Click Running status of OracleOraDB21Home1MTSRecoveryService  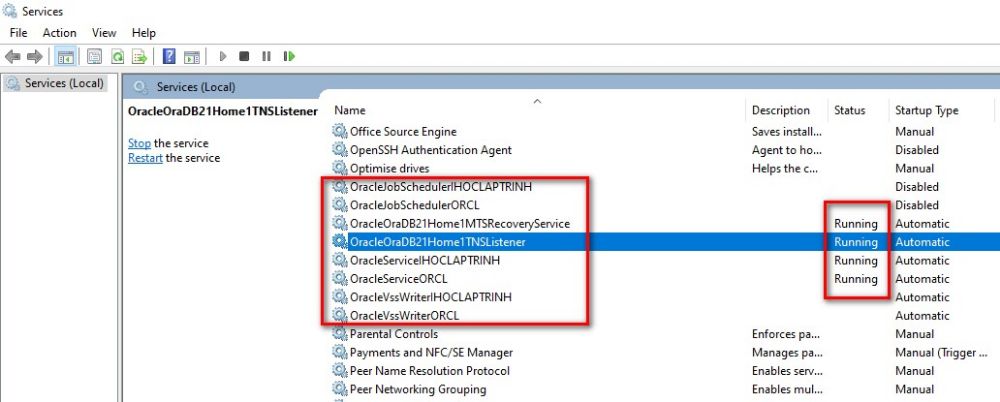856,224
